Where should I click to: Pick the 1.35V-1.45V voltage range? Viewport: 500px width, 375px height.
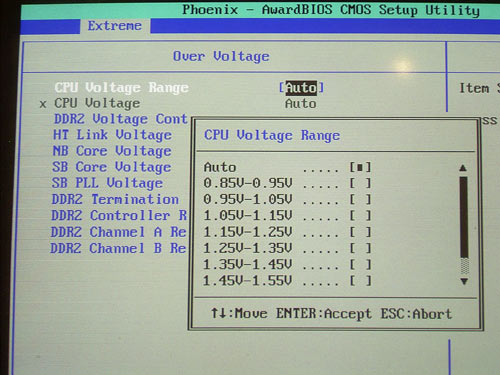click(x=287, y=264)
